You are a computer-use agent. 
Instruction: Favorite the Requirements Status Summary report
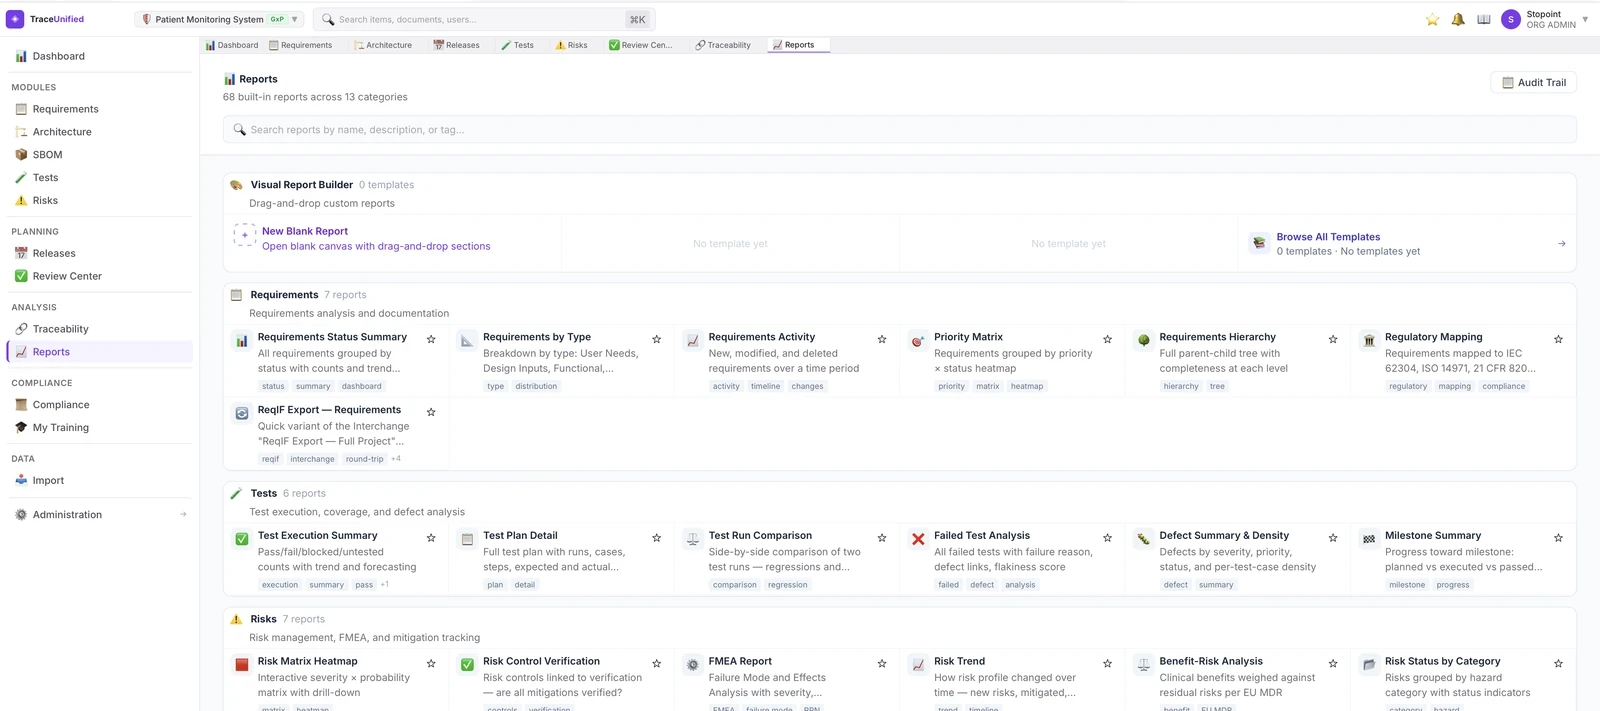point(431,339)
